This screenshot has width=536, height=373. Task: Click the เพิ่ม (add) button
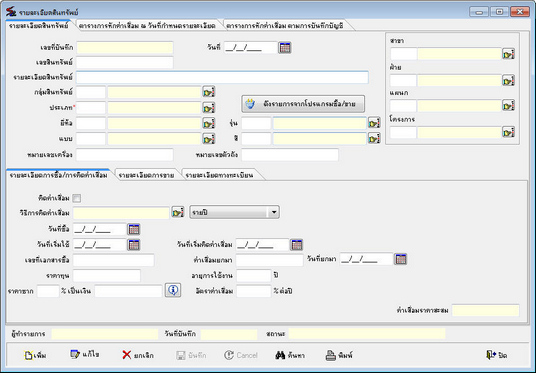click(35, 355)
